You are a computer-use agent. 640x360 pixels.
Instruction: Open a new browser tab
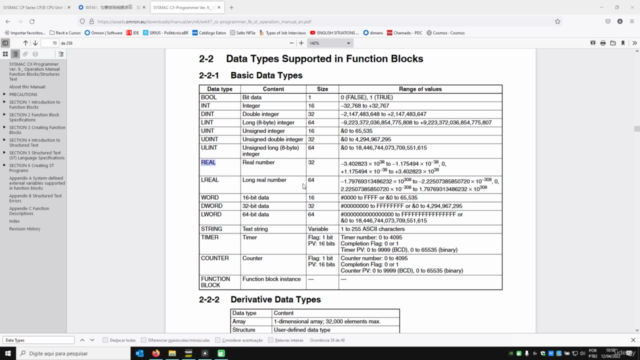coord(231,7)
